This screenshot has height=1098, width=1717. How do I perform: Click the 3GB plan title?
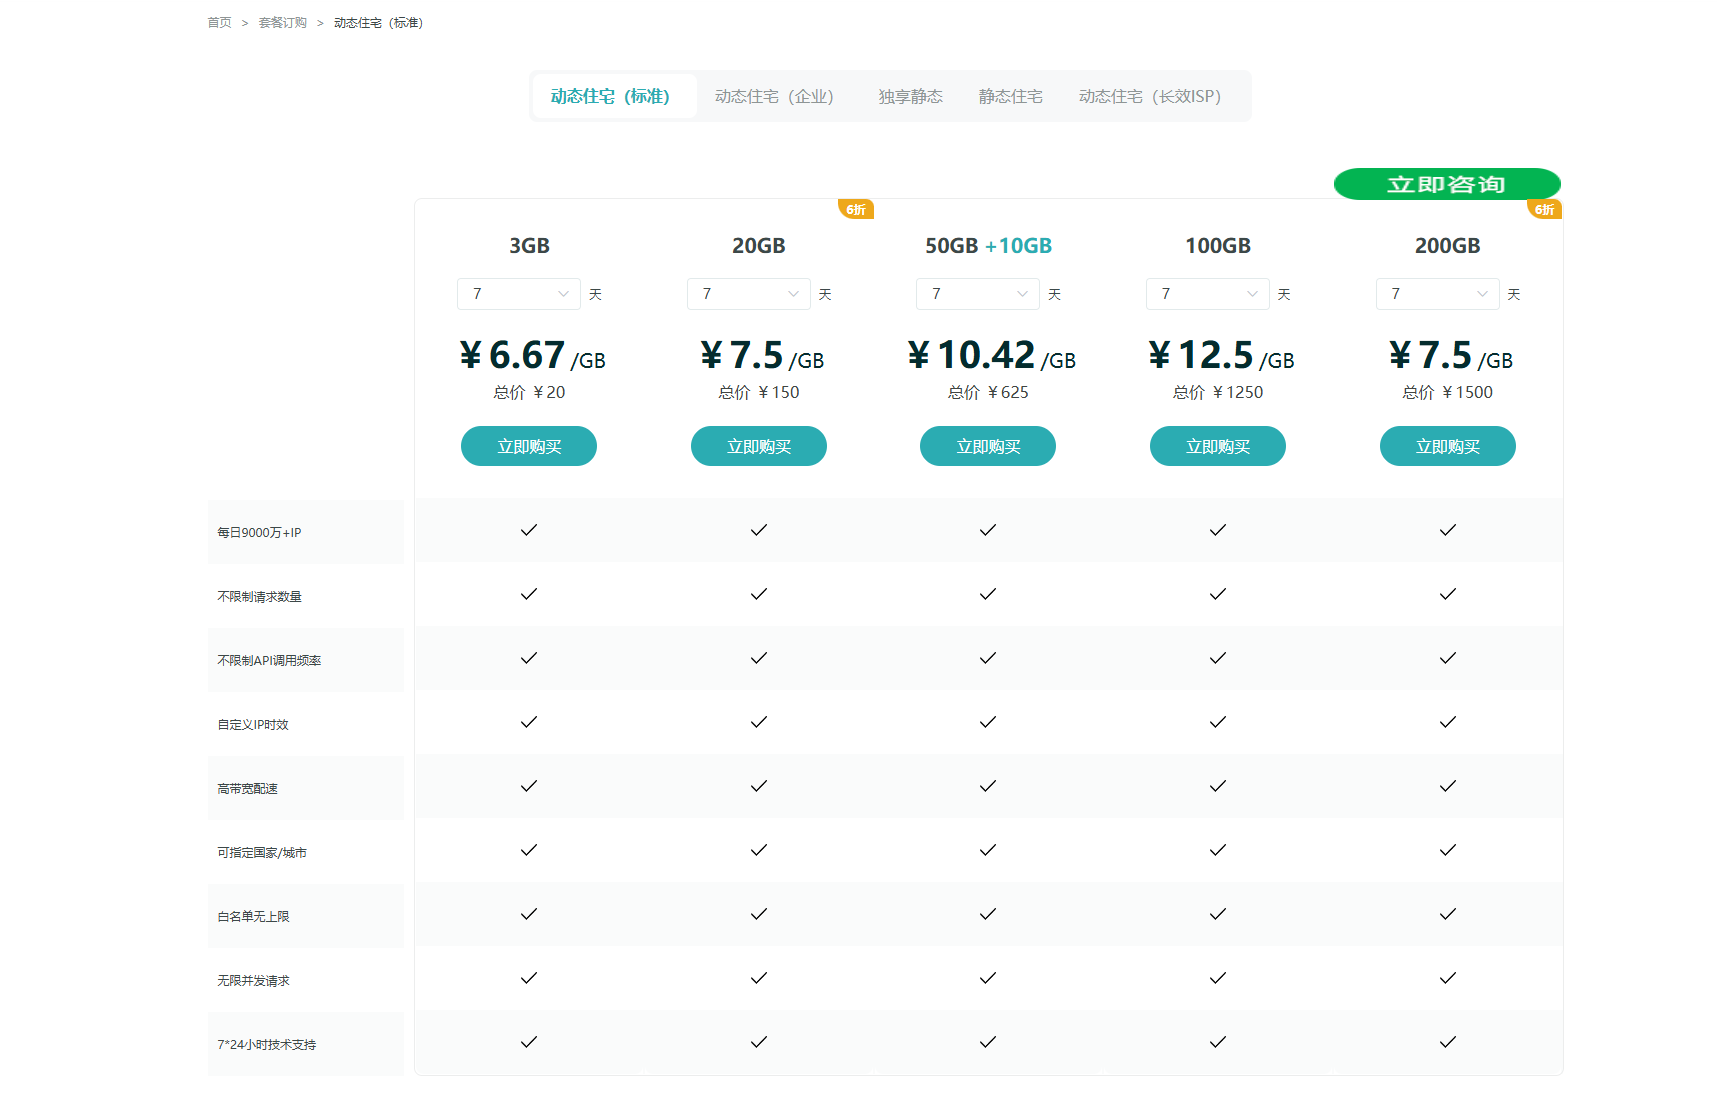pyautogui.click(x=529, y=246)
